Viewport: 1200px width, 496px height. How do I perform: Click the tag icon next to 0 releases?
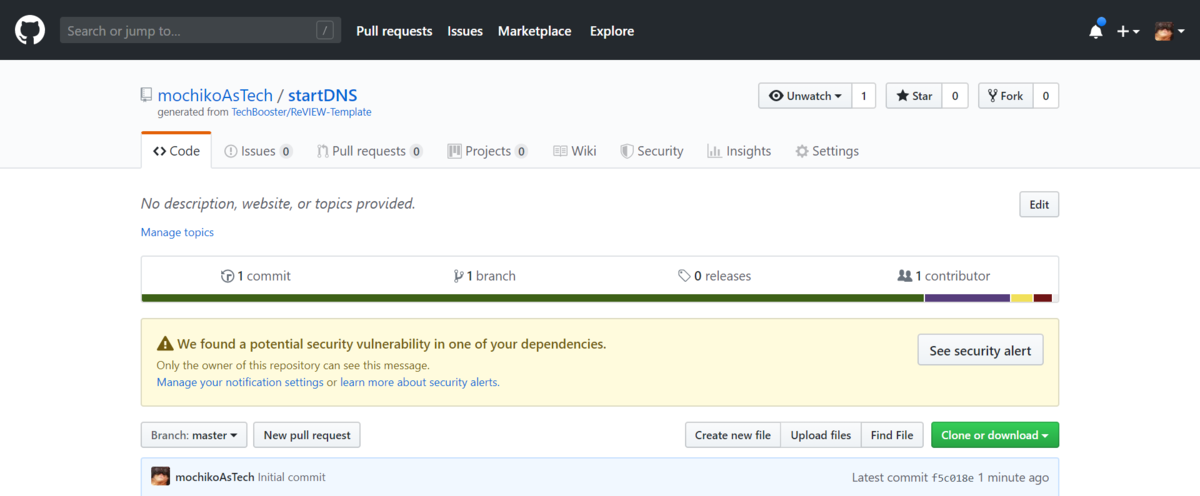(x=684, y=276)
